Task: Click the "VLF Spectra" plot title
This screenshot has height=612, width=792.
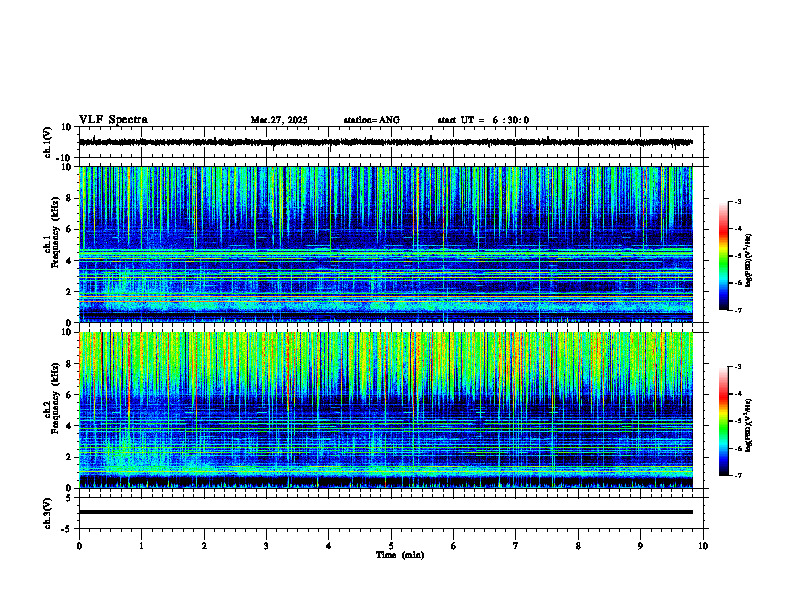Action: pyautogui.click(x=113, y=120)
